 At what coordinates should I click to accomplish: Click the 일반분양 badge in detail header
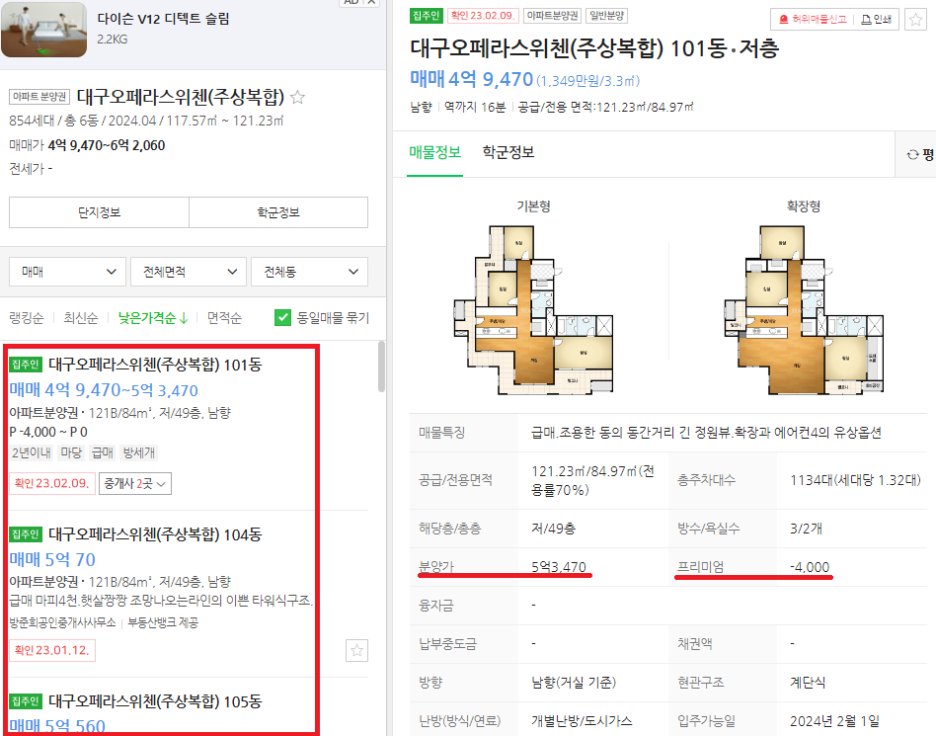point(606,16)
